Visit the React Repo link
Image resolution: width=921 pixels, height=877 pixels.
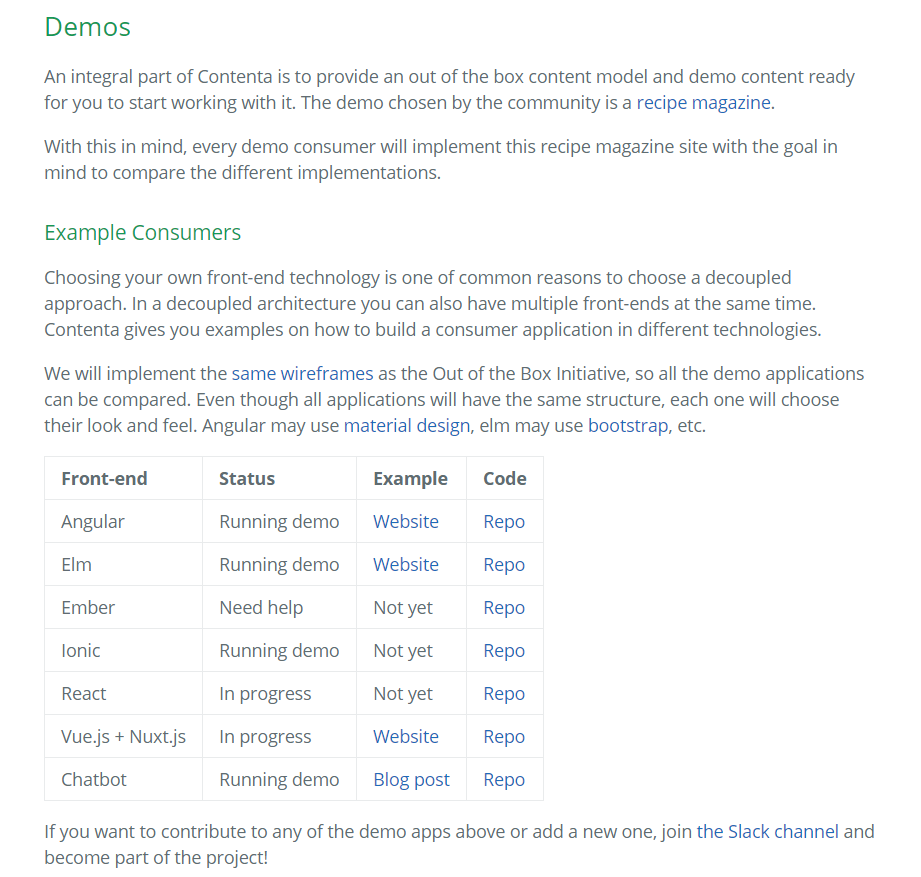(504, 693)
